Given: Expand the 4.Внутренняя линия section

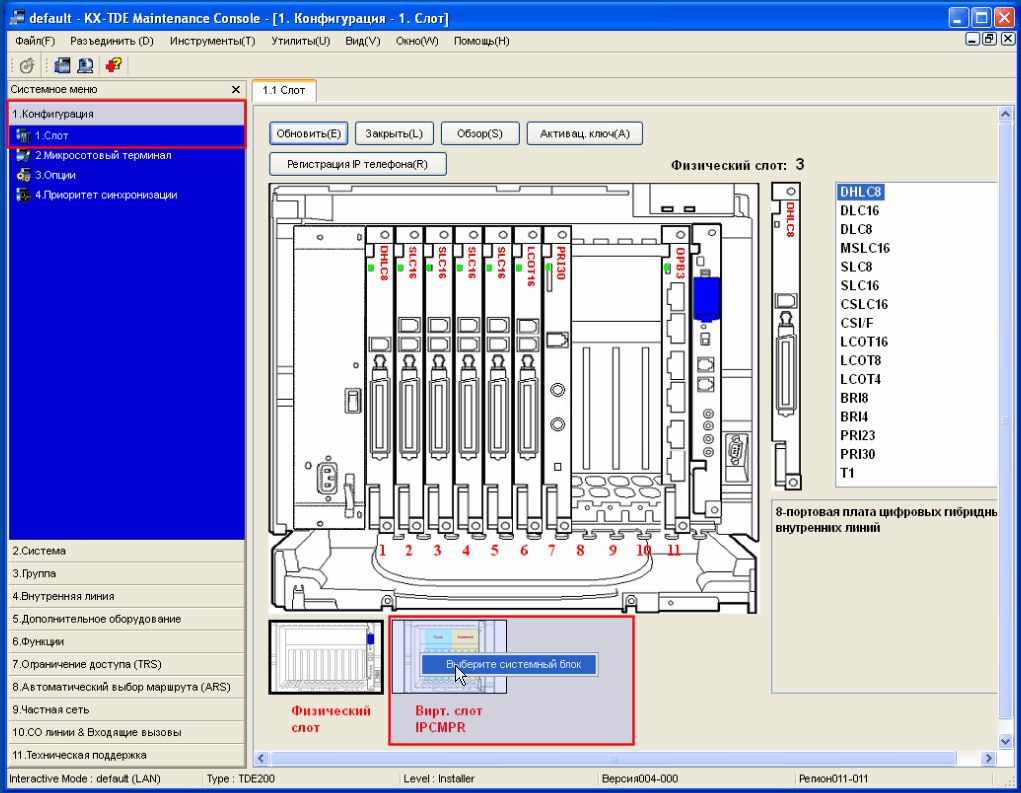Looking at the screenshot, I should click(127, 596).
